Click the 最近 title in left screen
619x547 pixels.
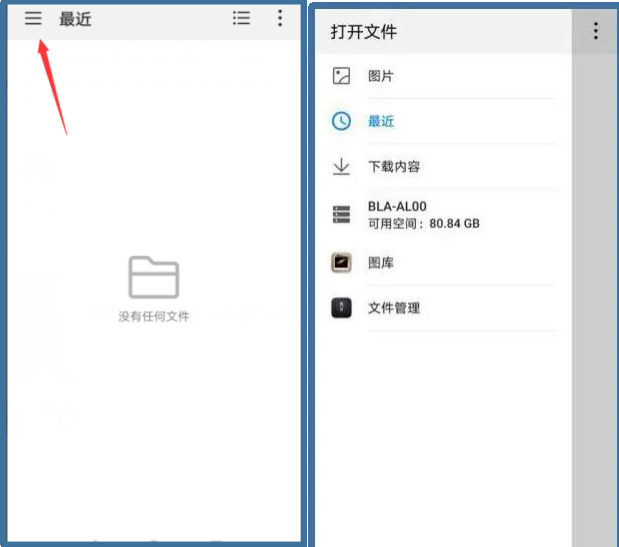tap(75, 19)
